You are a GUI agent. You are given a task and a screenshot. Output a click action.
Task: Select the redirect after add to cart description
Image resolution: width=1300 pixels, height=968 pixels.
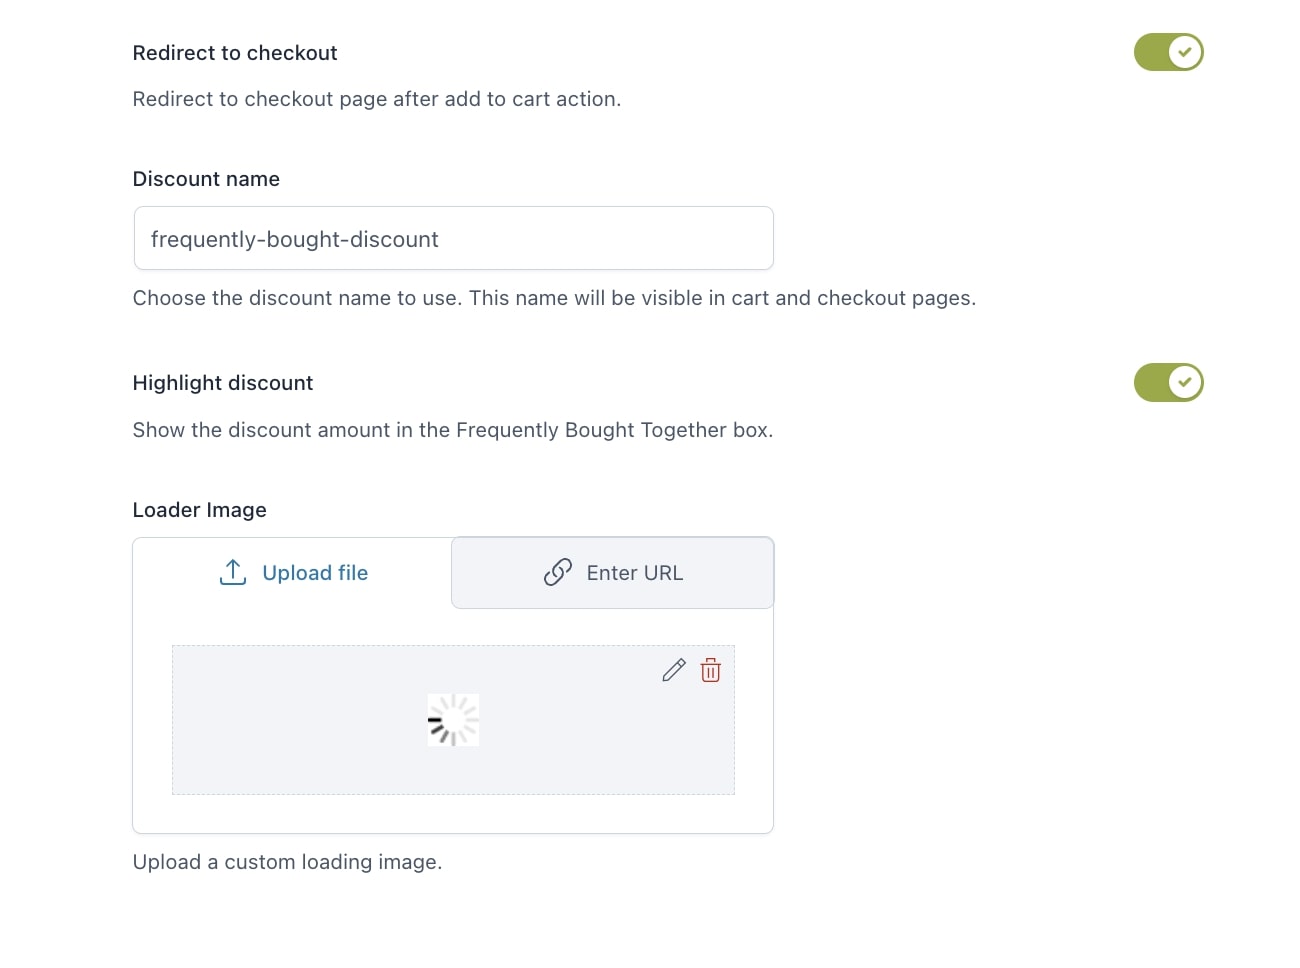[x=377, y=99]
